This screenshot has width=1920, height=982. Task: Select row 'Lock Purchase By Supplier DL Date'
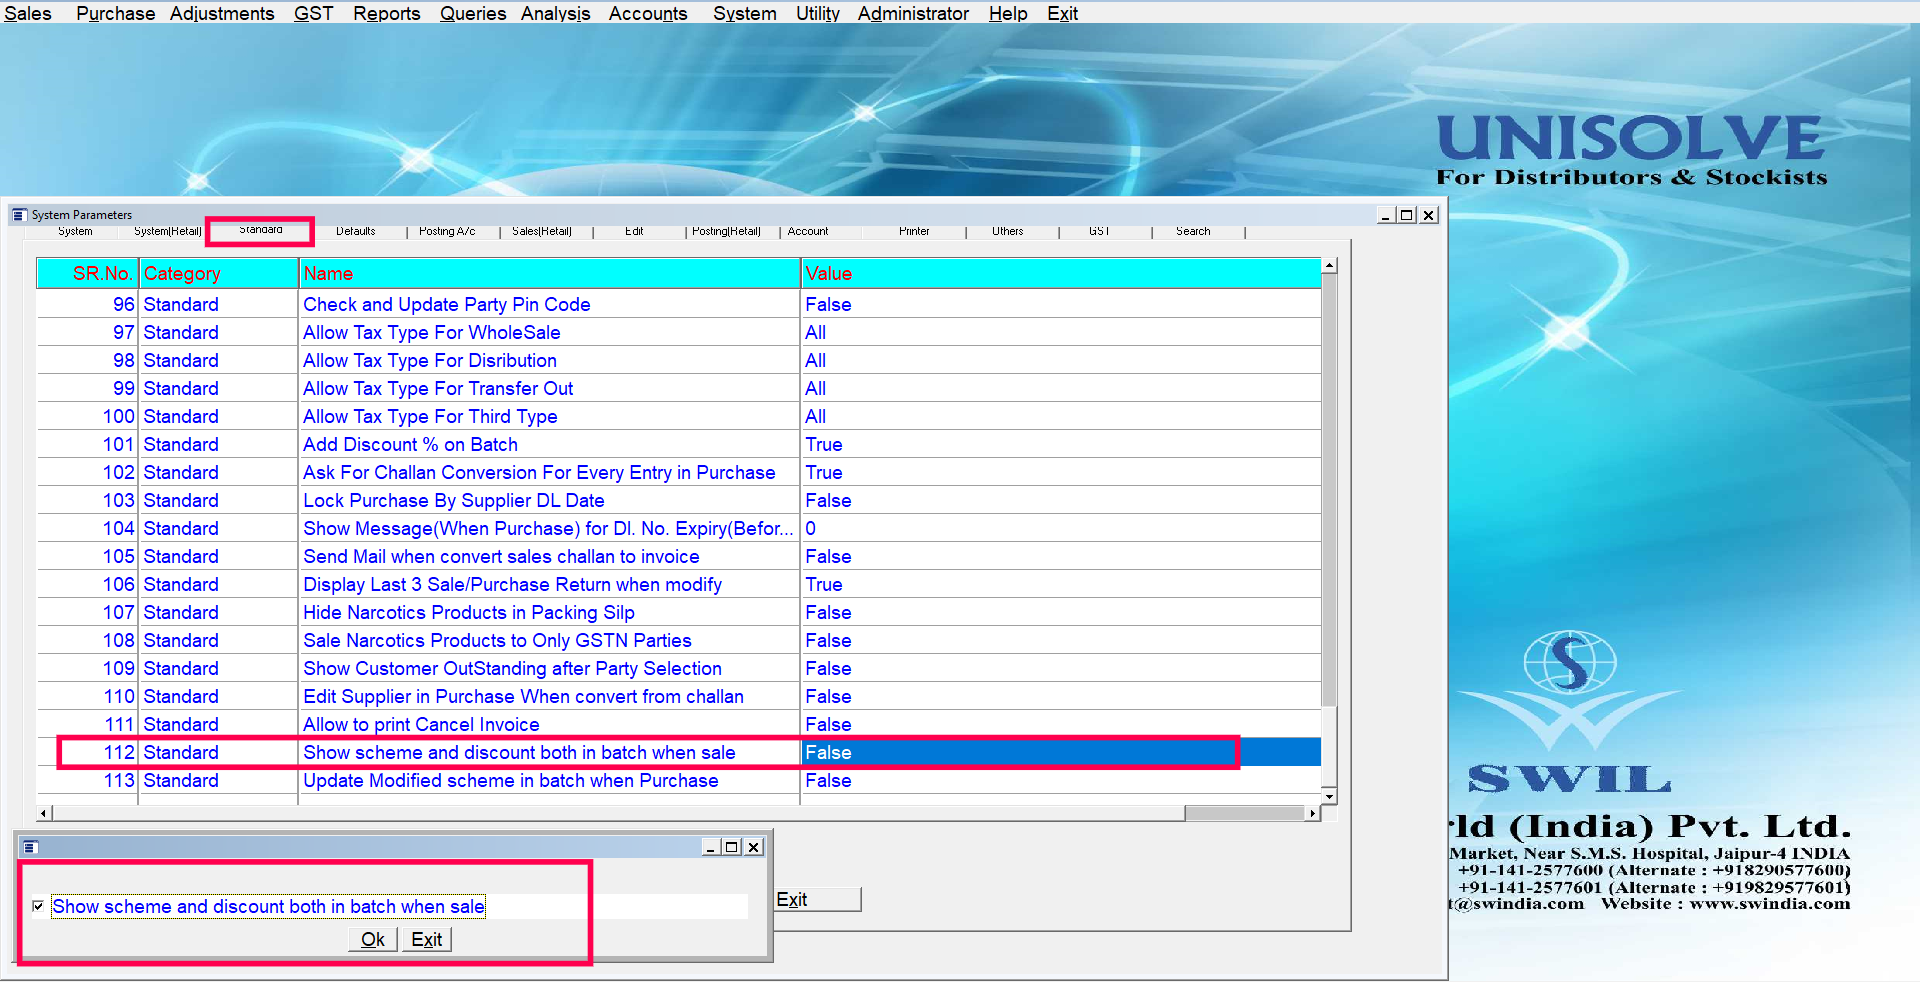679,500
